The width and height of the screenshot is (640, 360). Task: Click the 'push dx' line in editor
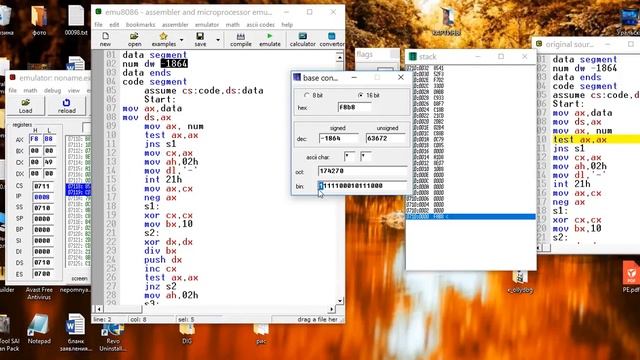tap(163, 260)
